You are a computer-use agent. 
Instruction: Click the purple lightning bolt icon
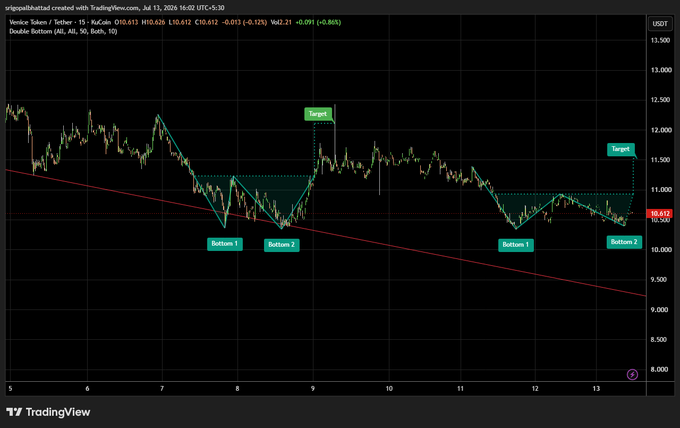point(632,374)
